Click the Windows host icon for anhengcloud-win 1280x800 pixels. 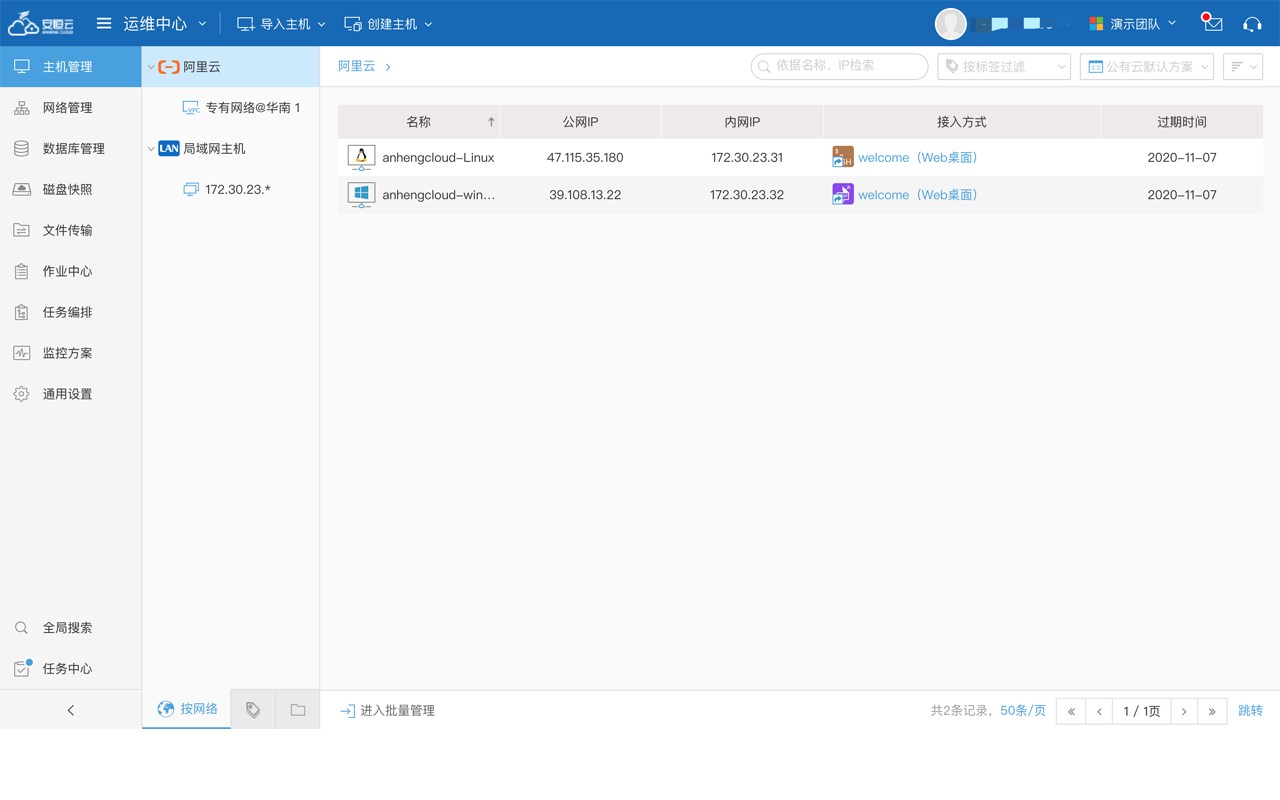361,194
